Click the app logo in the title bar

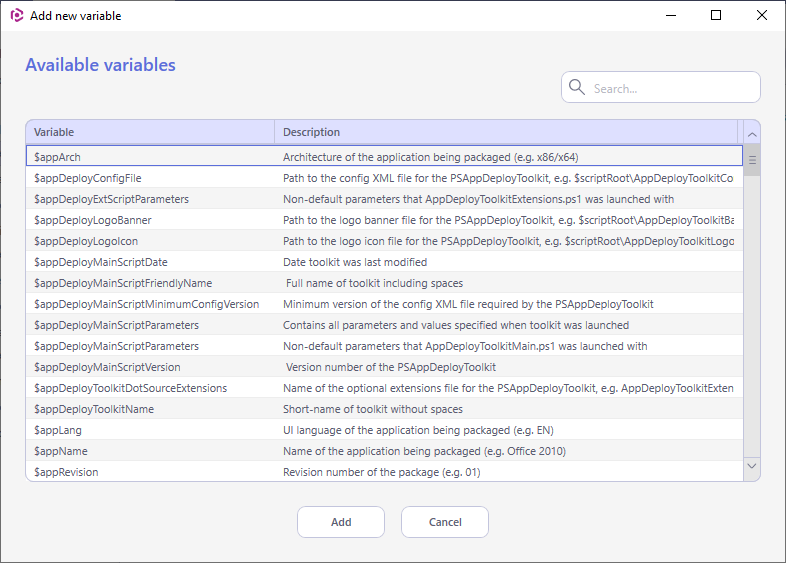[x=17, y=16]
